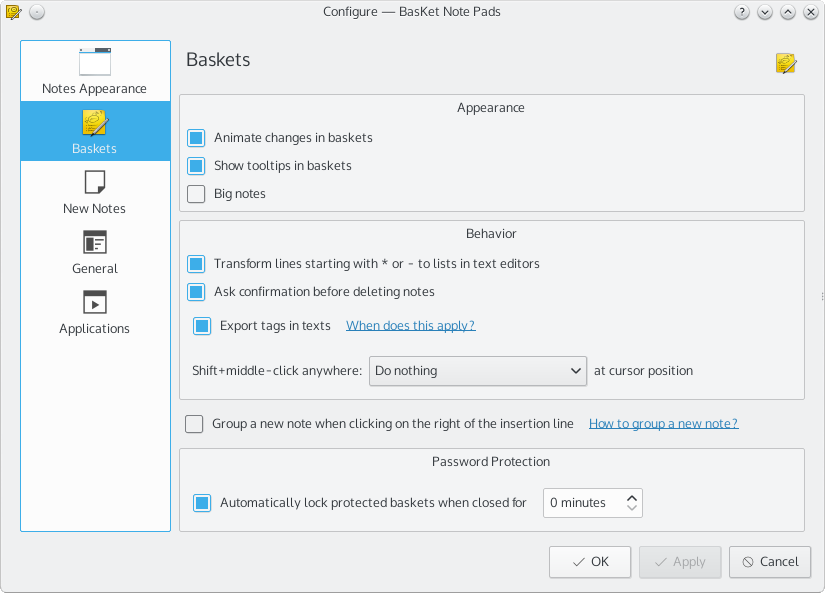Minimize the Configure window
The height and width of the screenshot is (593, 825).
point(764,12)
